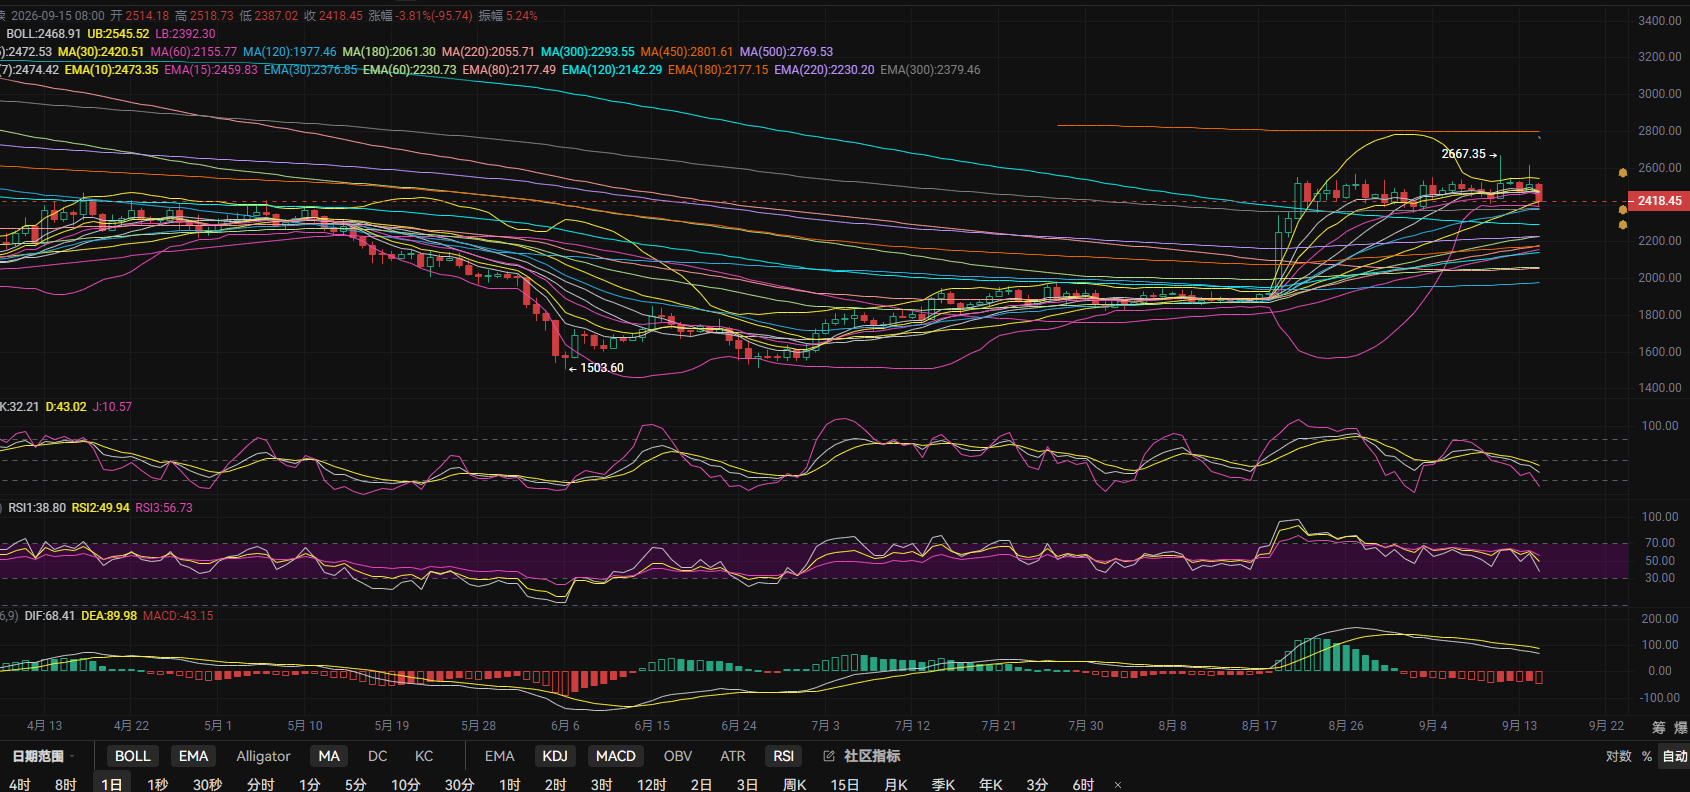
Task: Click the D:43.02 KDJ value
Action: point(66,407)
